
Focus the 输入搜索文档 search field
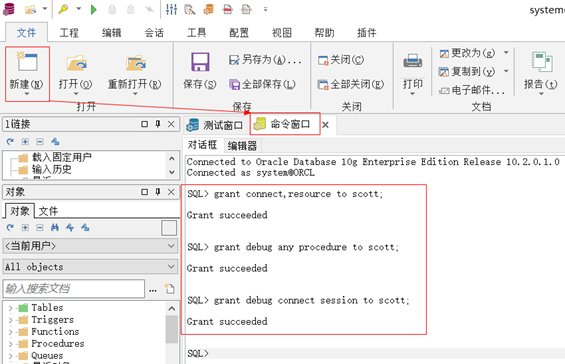[74, 289]
